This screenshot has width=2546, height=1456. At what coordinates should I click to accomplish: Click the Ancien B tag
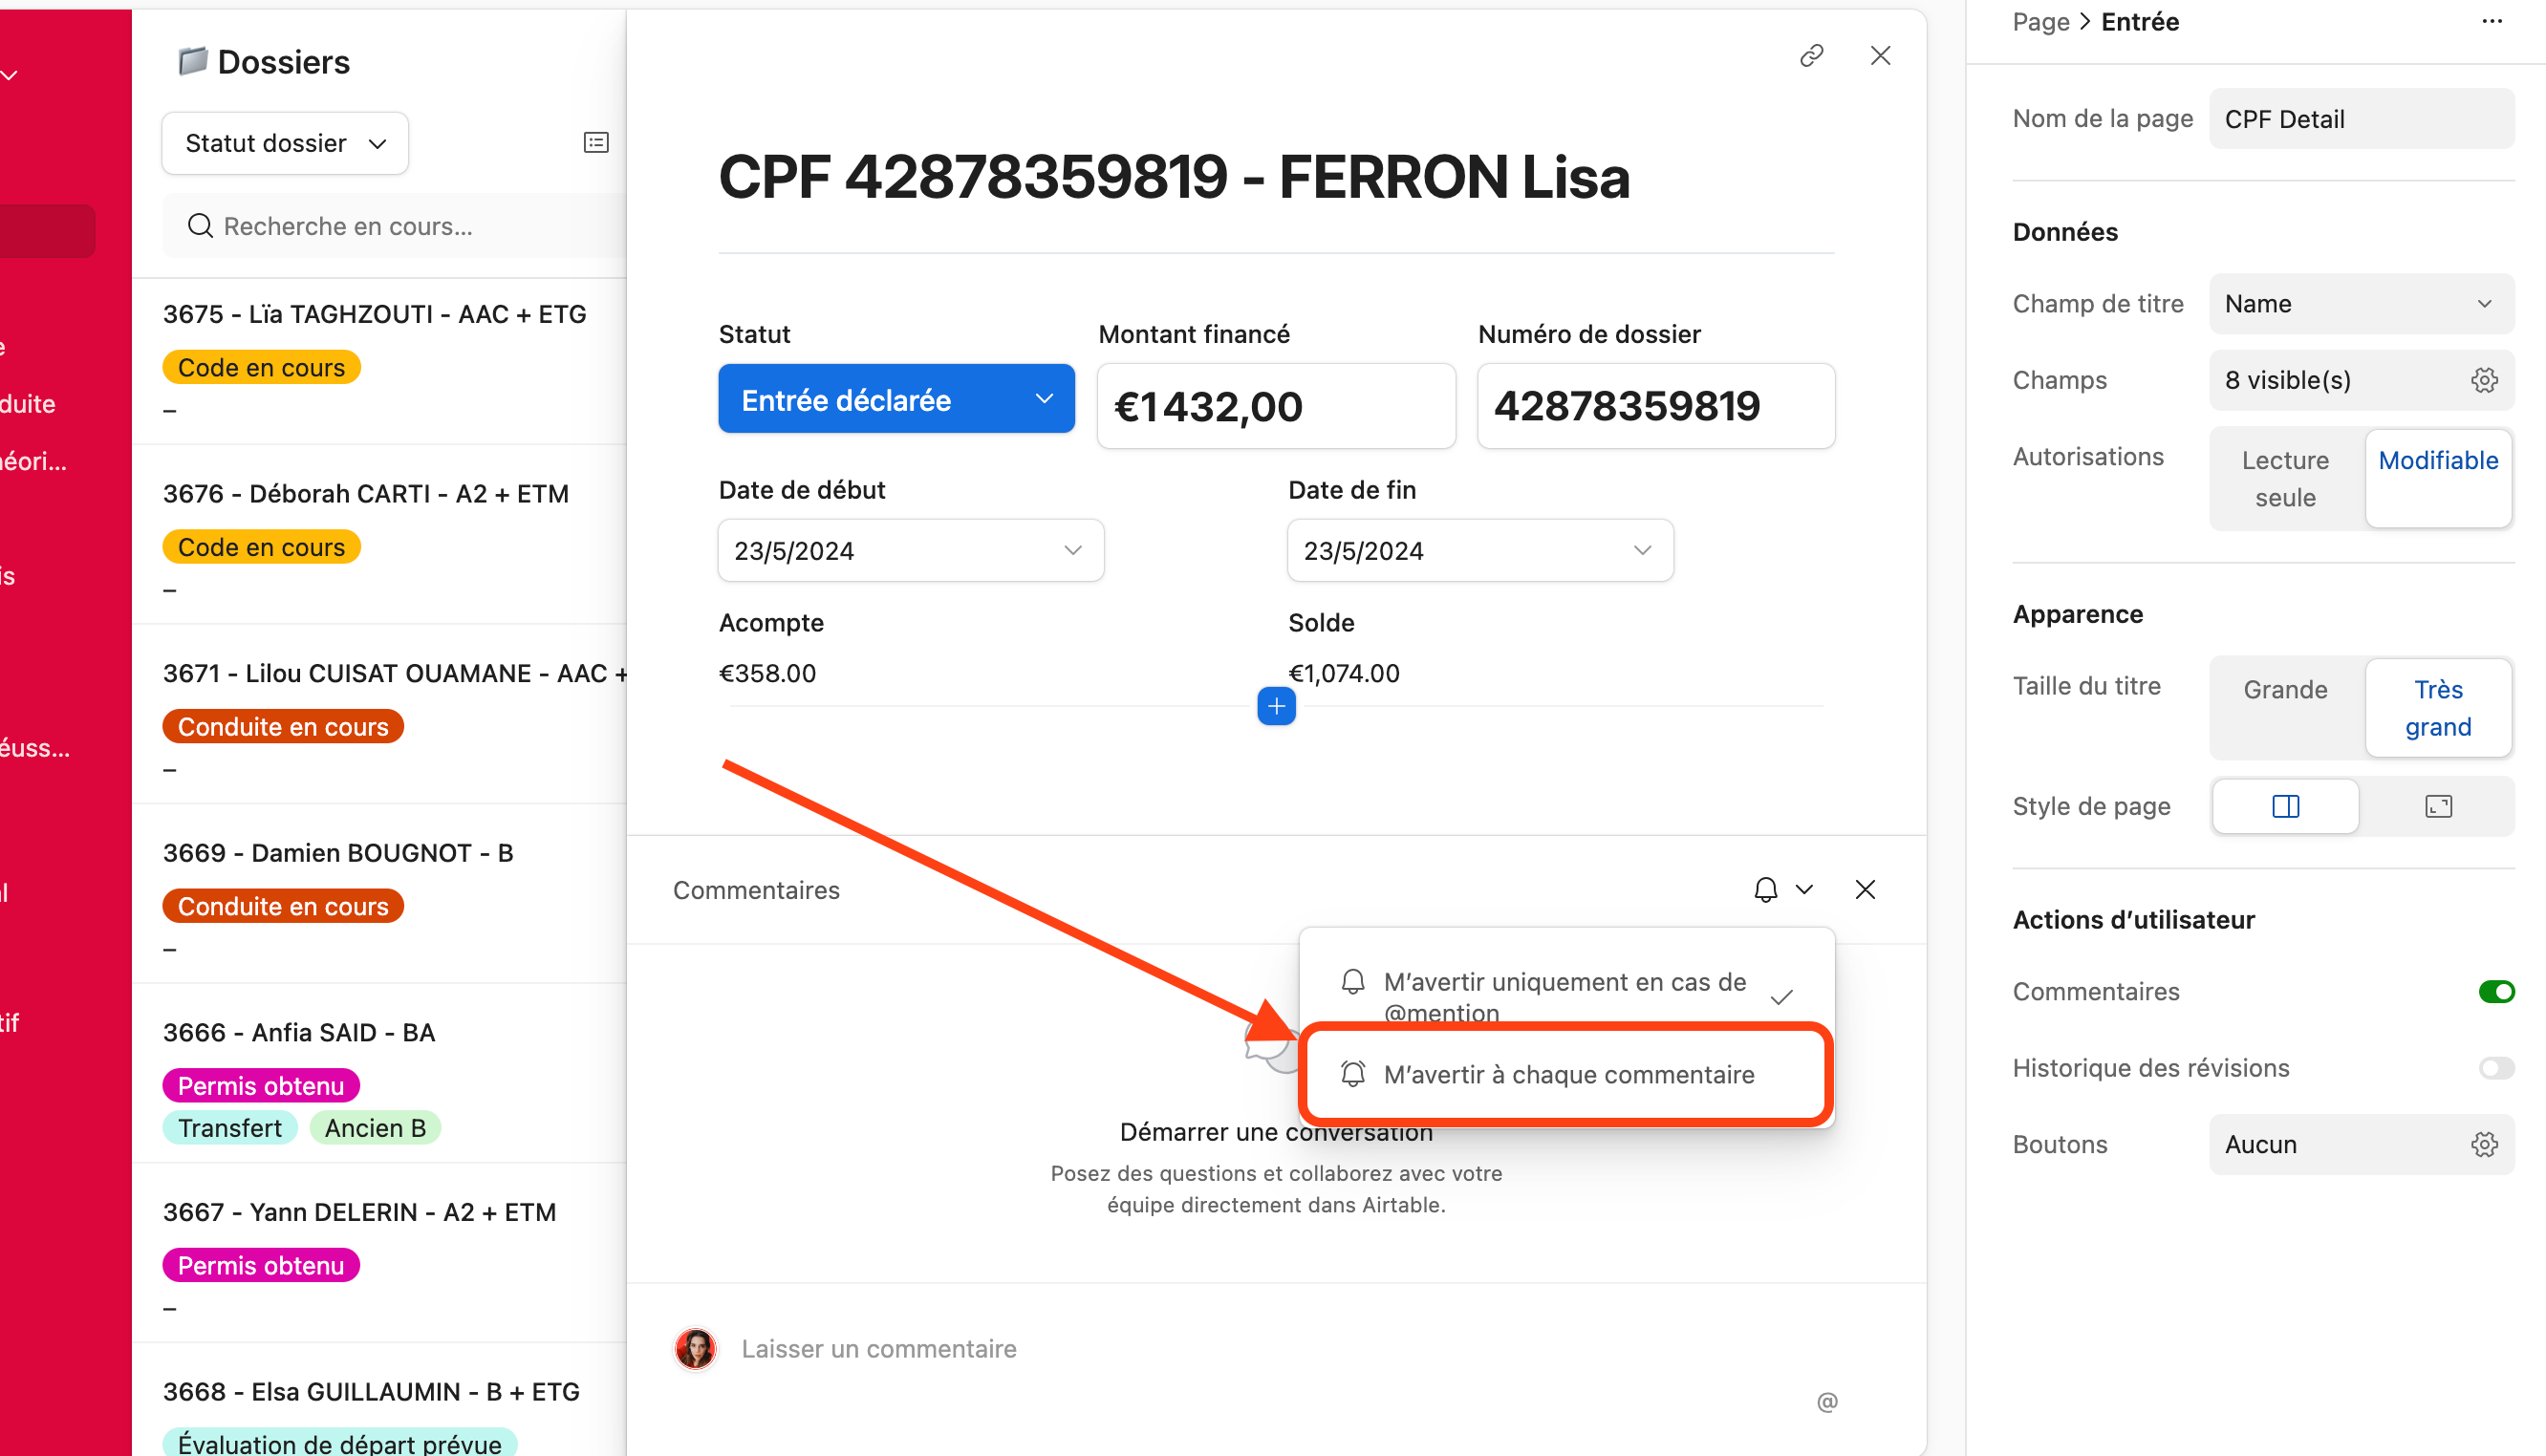point(375,1127)
